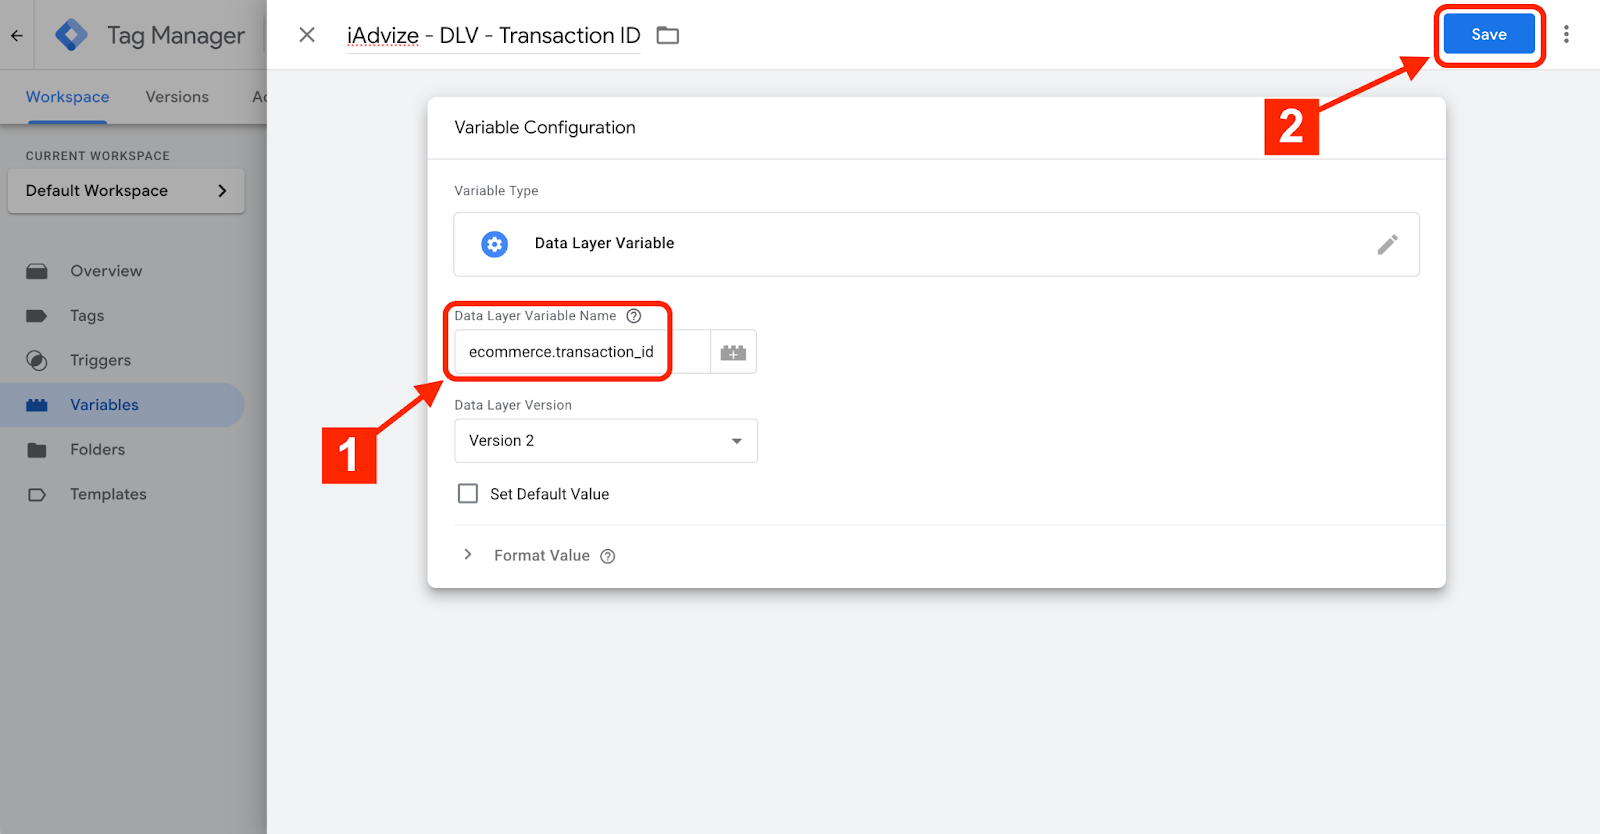Click the blue Save button
Image resolution: width=1600 pixels, height=834 pixels.
coord(1488,35)
